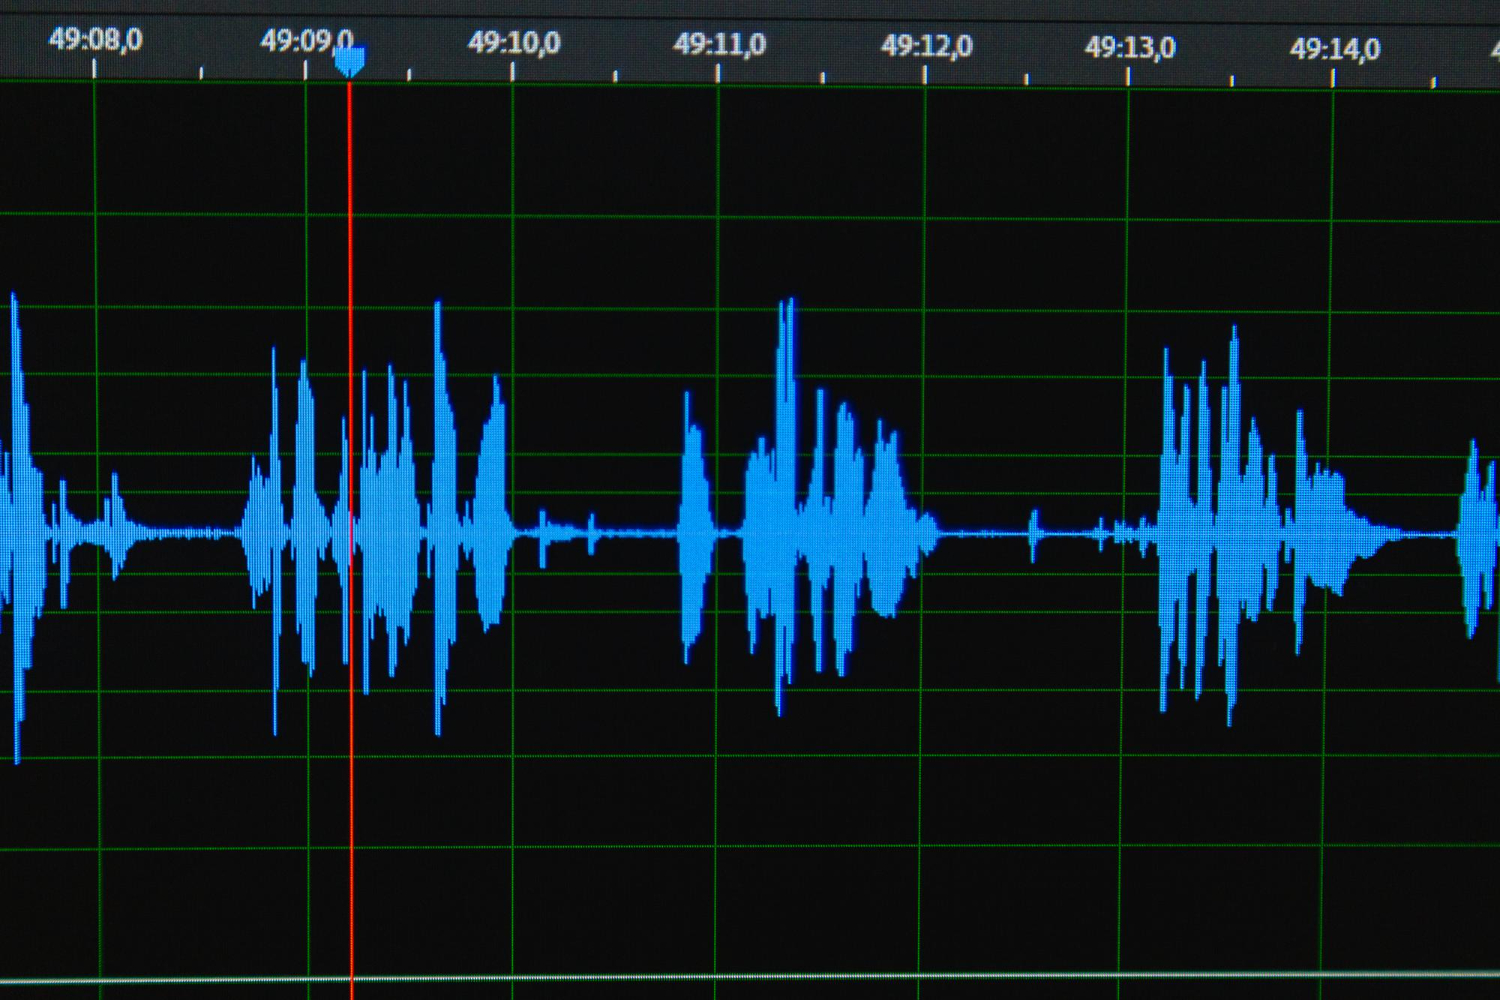Click the 49:14,0 time label on the ruler
The image size is (1500, 1000).
click(x=1334, y=49)
